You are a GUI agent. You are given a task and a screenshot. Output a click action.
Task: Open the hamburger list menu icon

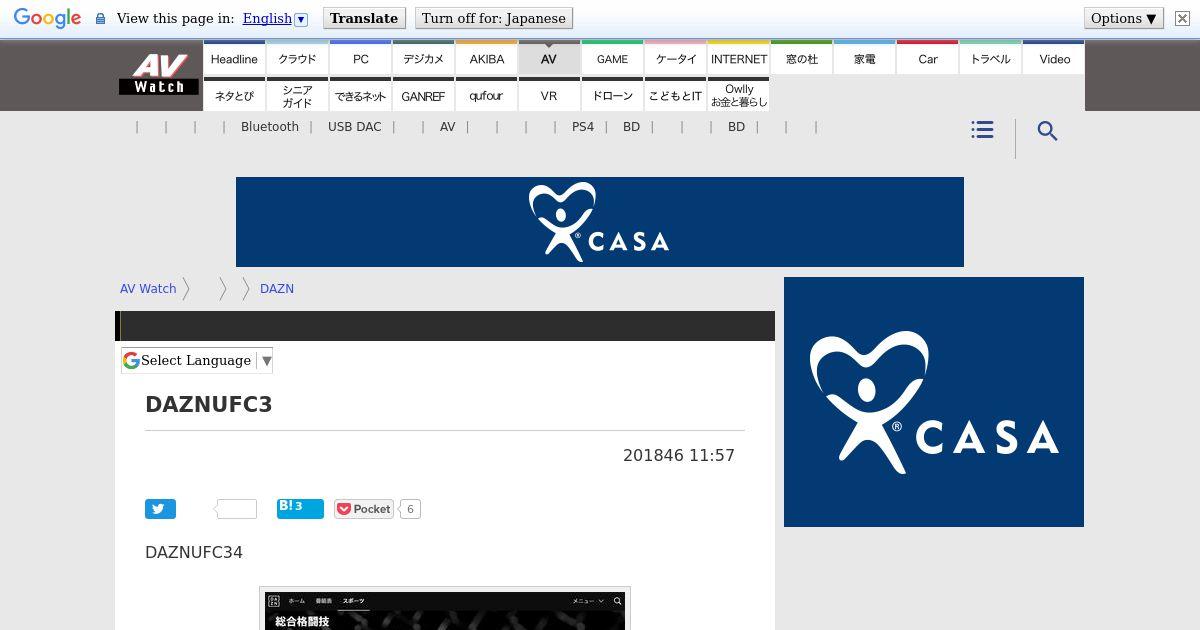click(x=982, y=130)
